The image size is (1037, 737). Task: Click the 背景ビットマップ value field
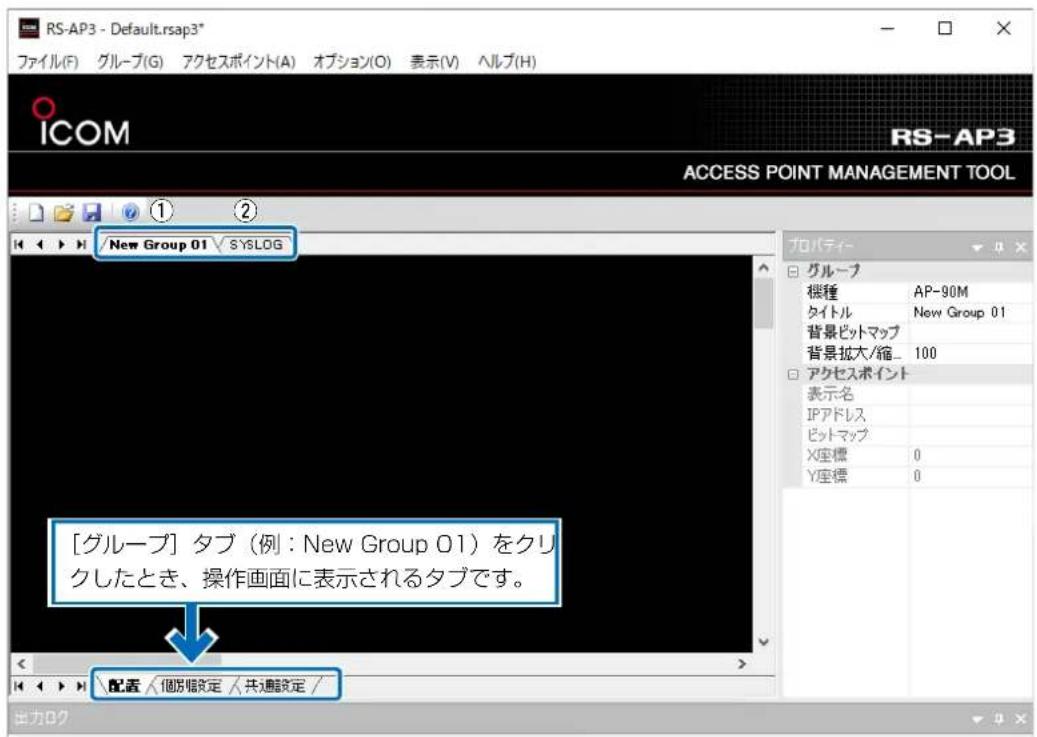pos(970,333)
